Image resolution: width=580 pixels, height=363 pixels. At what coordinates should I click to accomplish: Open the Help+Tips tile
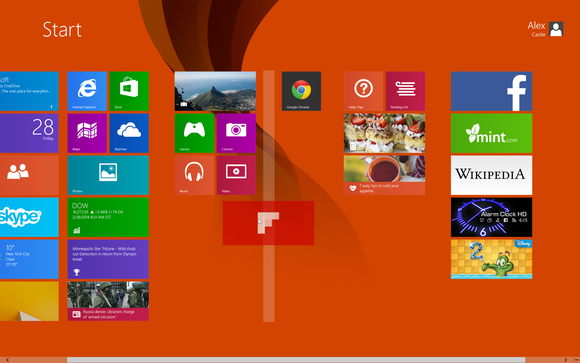363,91
